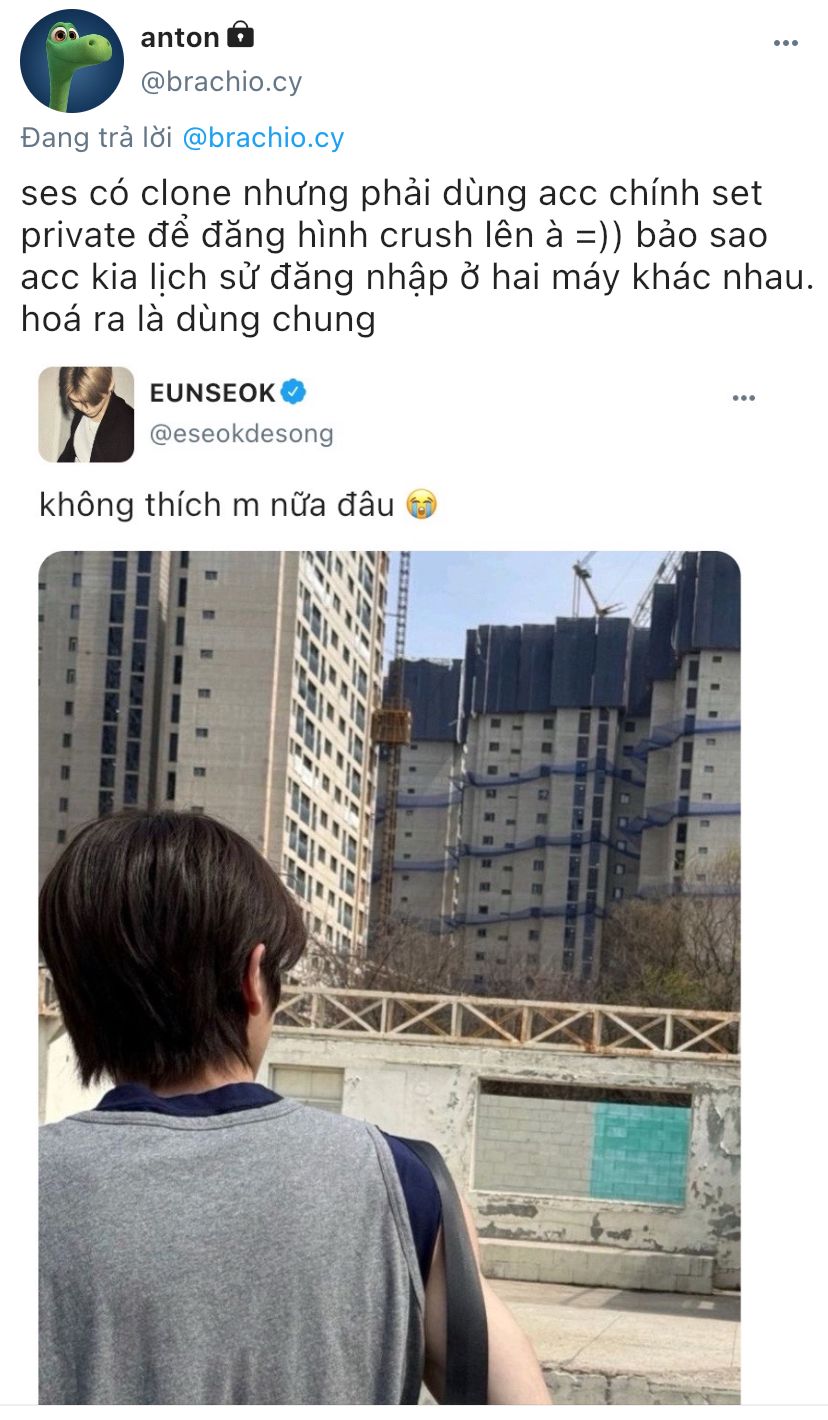Follow the blue @brachio.cy reply link
The height and width of the screenshot is (1420, 828).
tap(263, 138)
